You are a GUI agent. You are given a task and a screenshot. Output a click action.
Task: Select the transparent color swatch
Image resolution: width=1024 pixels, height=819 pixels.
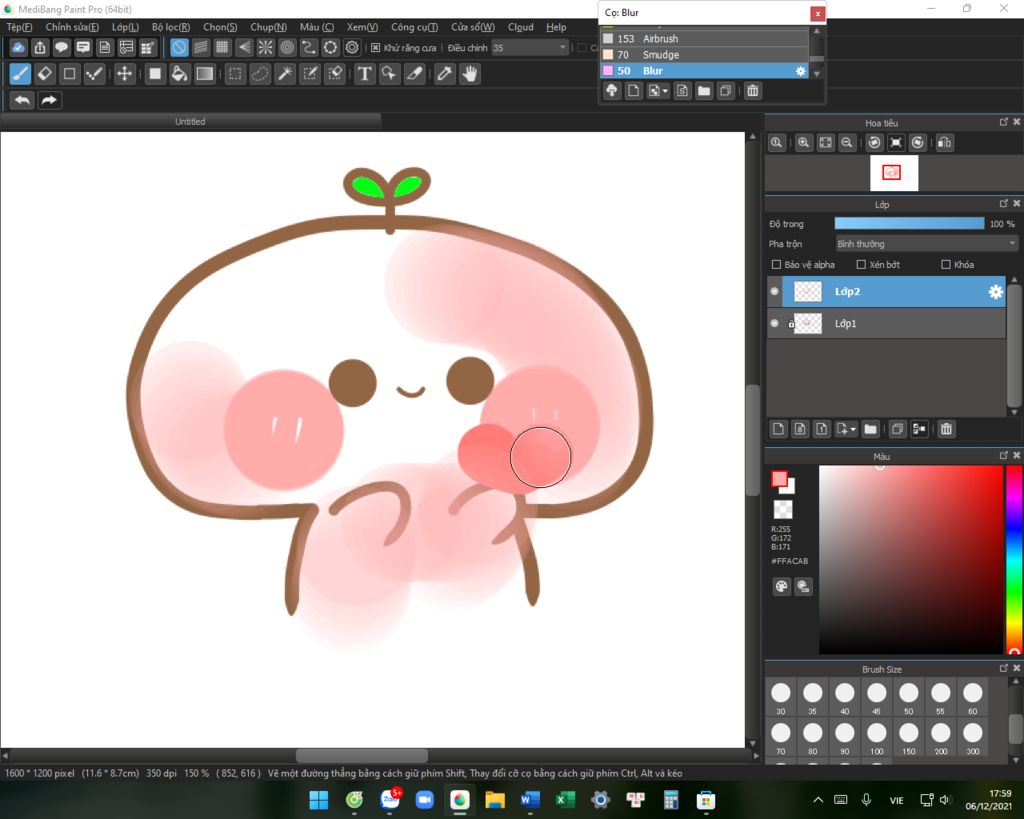[782, 509]
